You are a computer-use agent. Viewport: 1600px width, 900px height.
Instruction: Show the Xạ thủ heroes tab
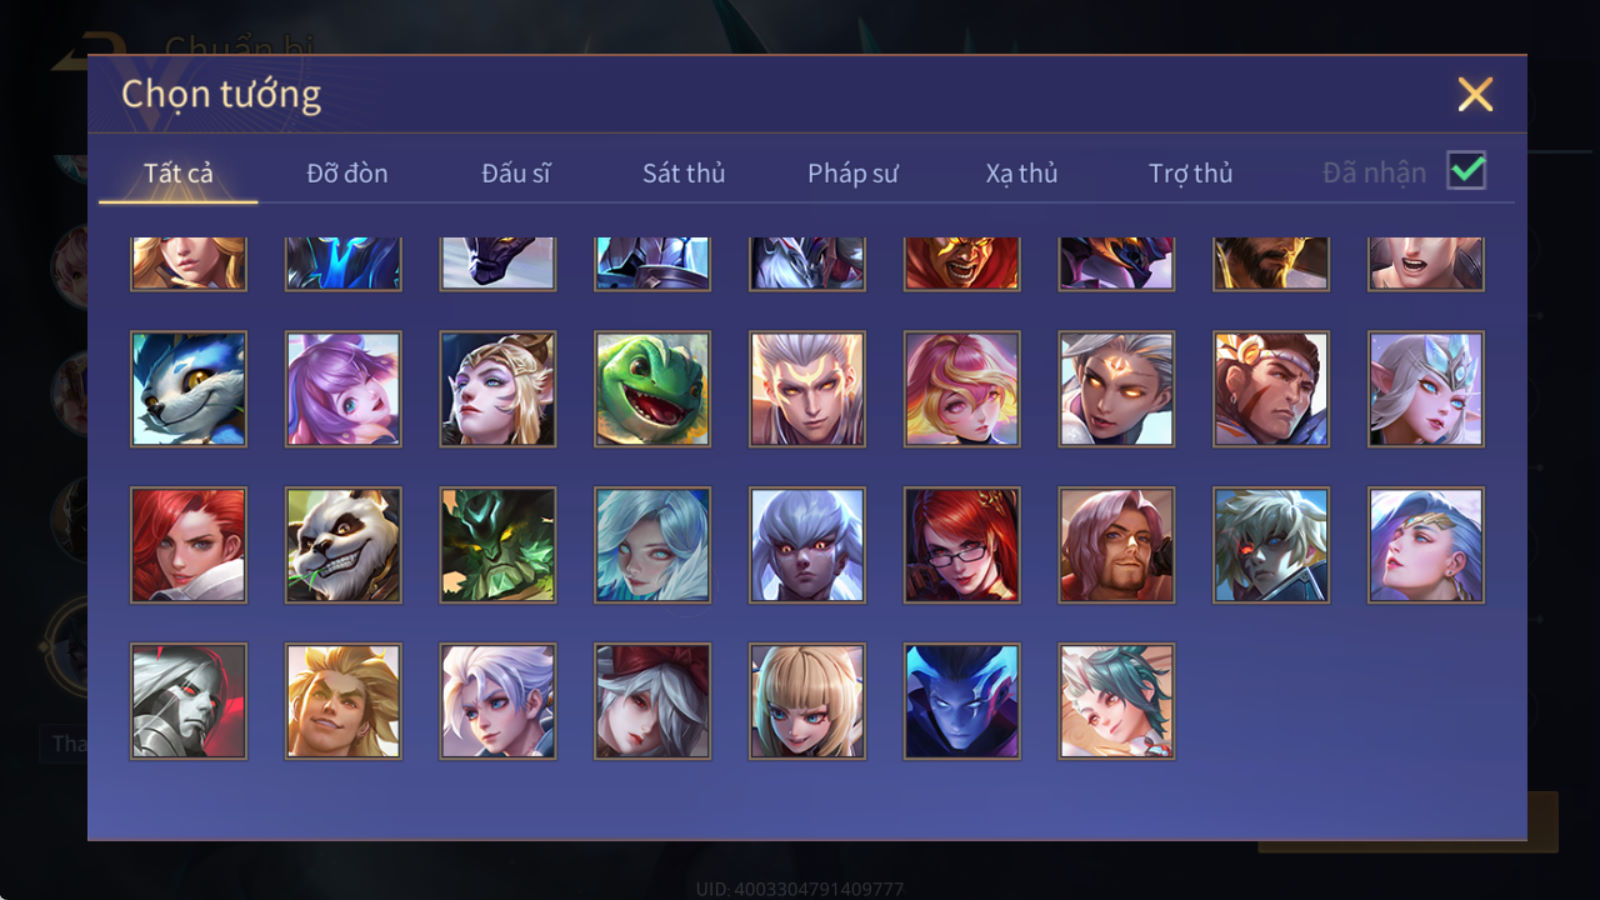click(1021, 173)
